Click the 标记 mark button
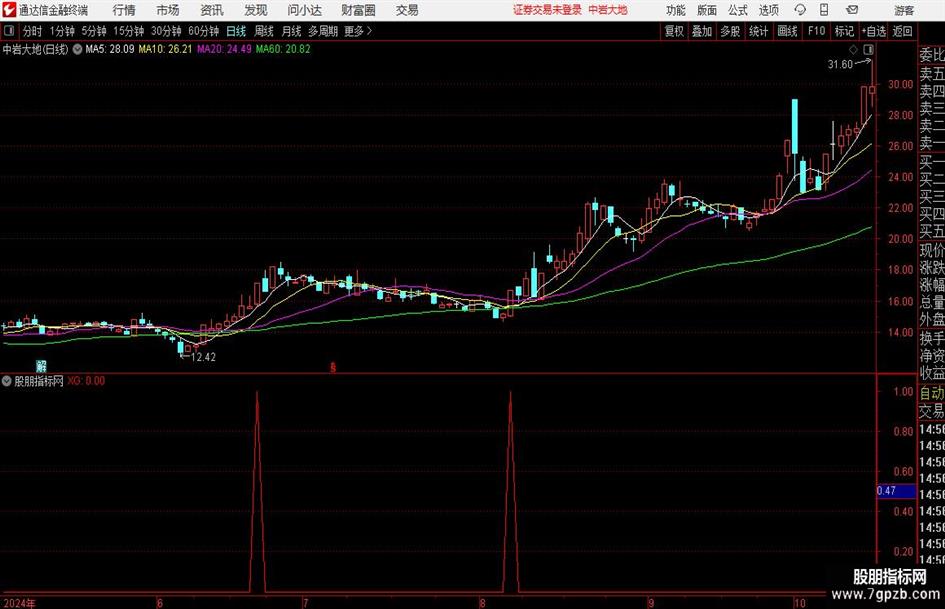The image size is (945, 609). tap(844, 31)
